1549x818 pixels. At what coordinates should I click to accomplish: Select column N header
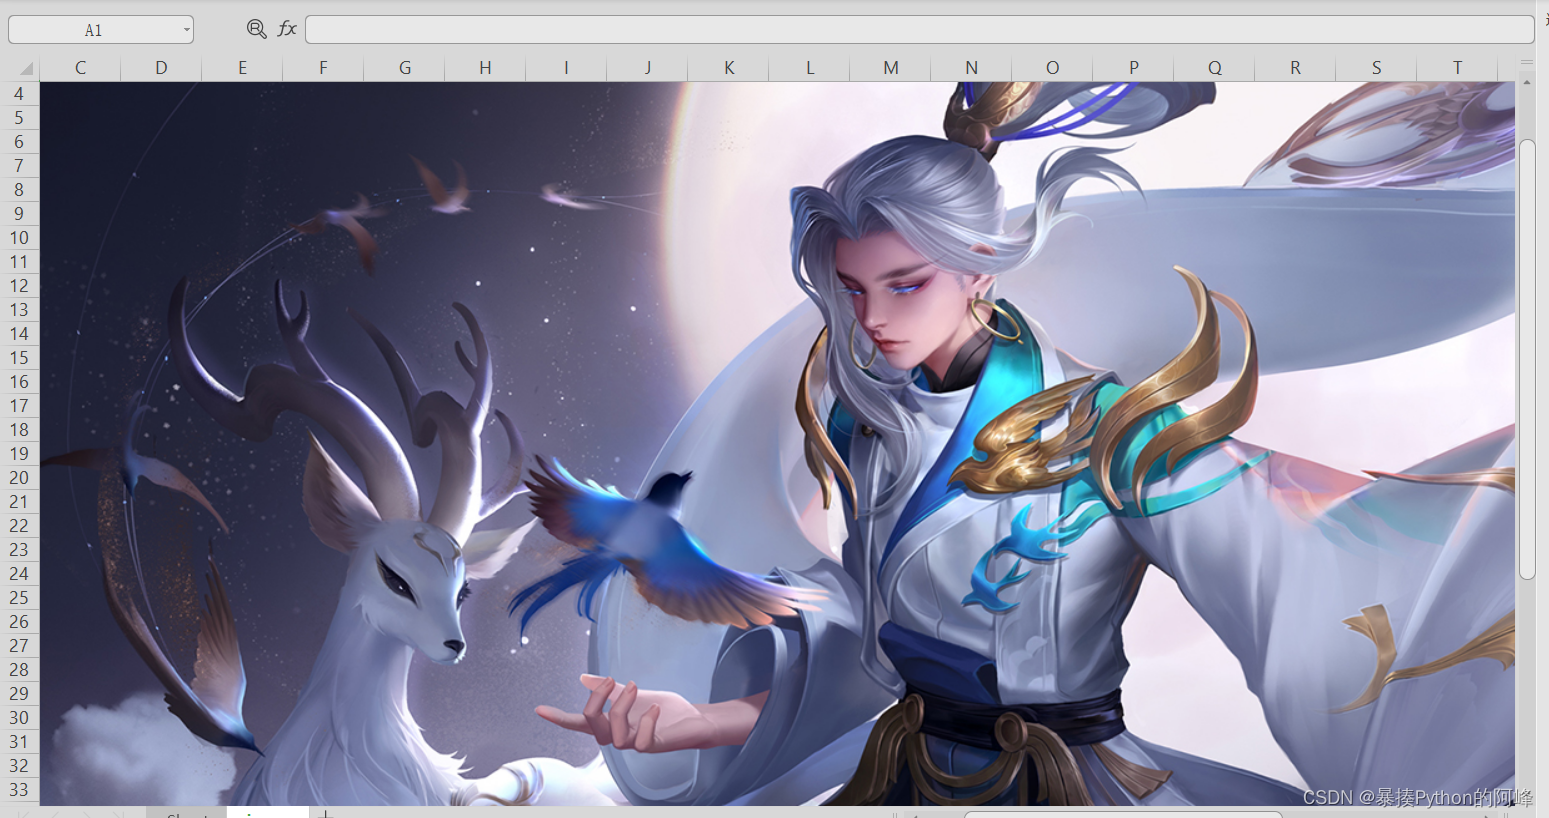click(x=971, y=68)
